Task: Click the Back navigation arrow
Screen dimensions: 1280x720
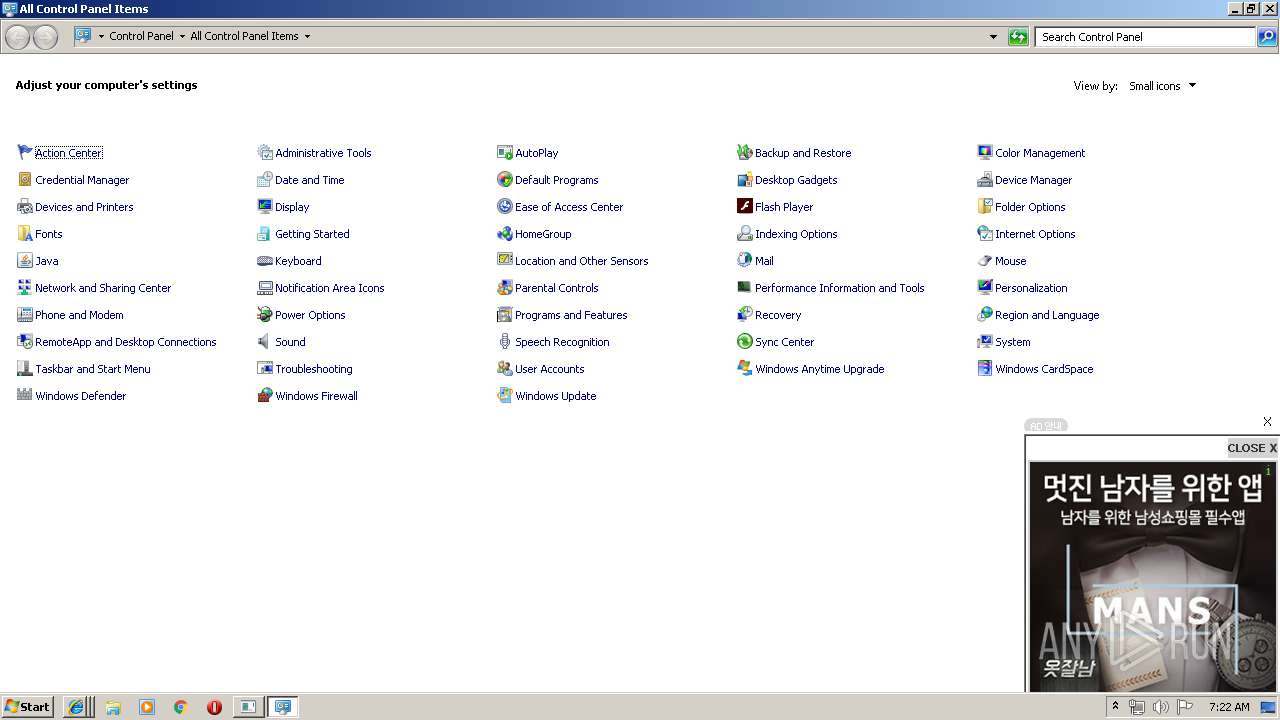Action: tap(17, 37)
